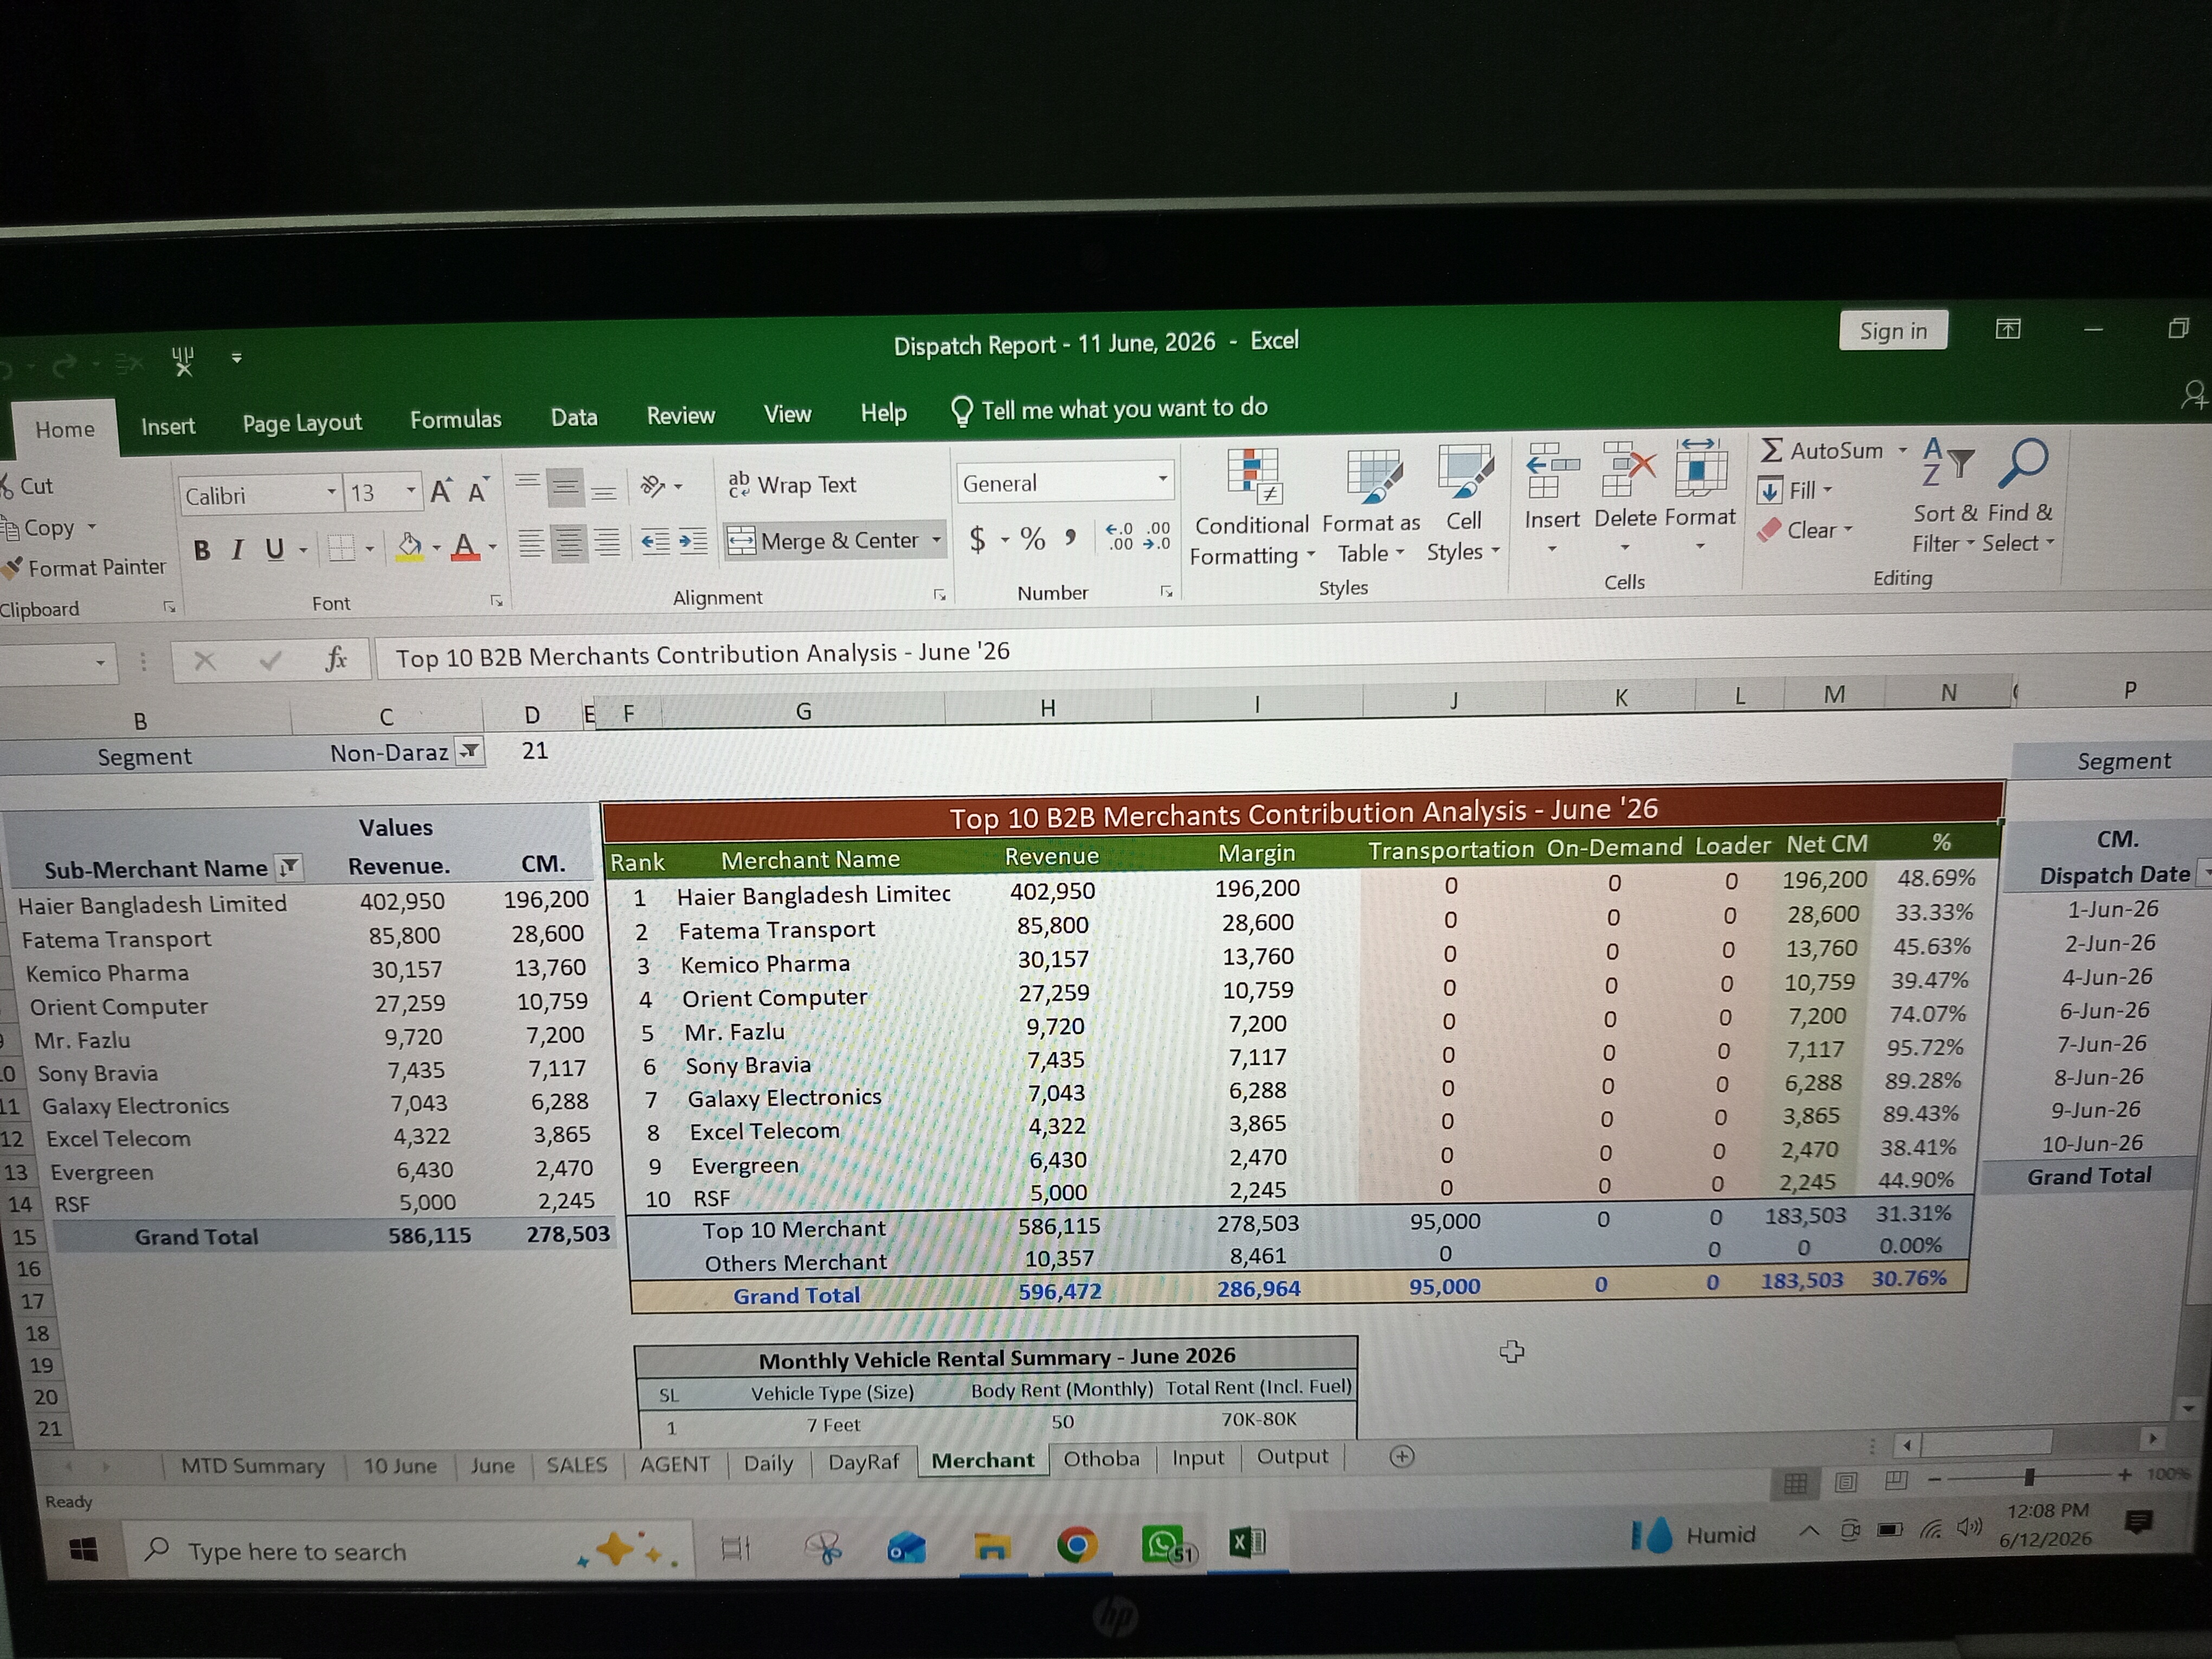This screenshot has height=1659, width=2212.
Task: Expand the Clear dropdown
Action: tap(1848, 530)
